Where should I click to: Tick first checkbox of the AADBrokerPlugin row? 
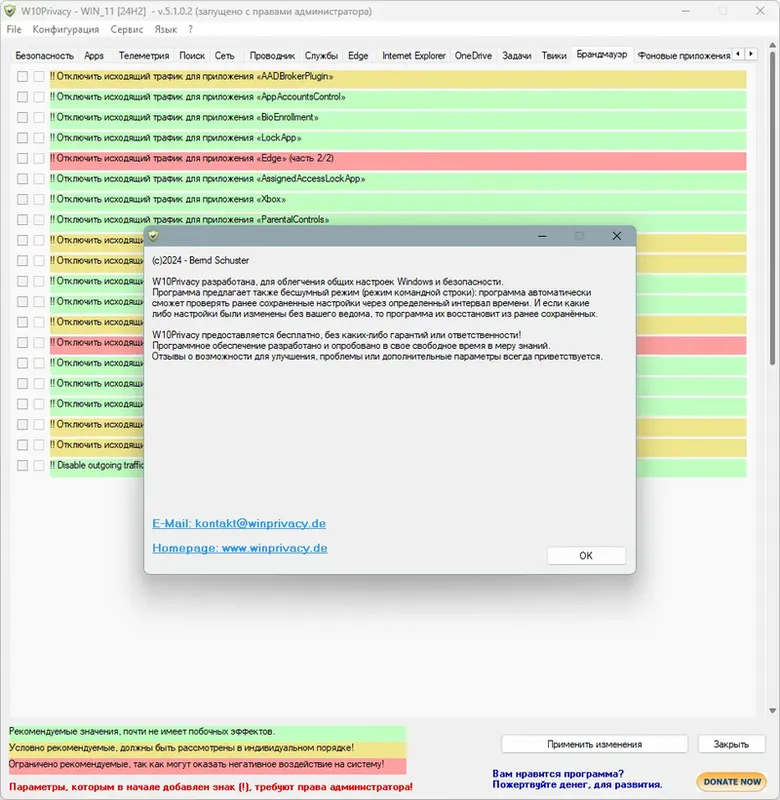(x=22, y=77)
